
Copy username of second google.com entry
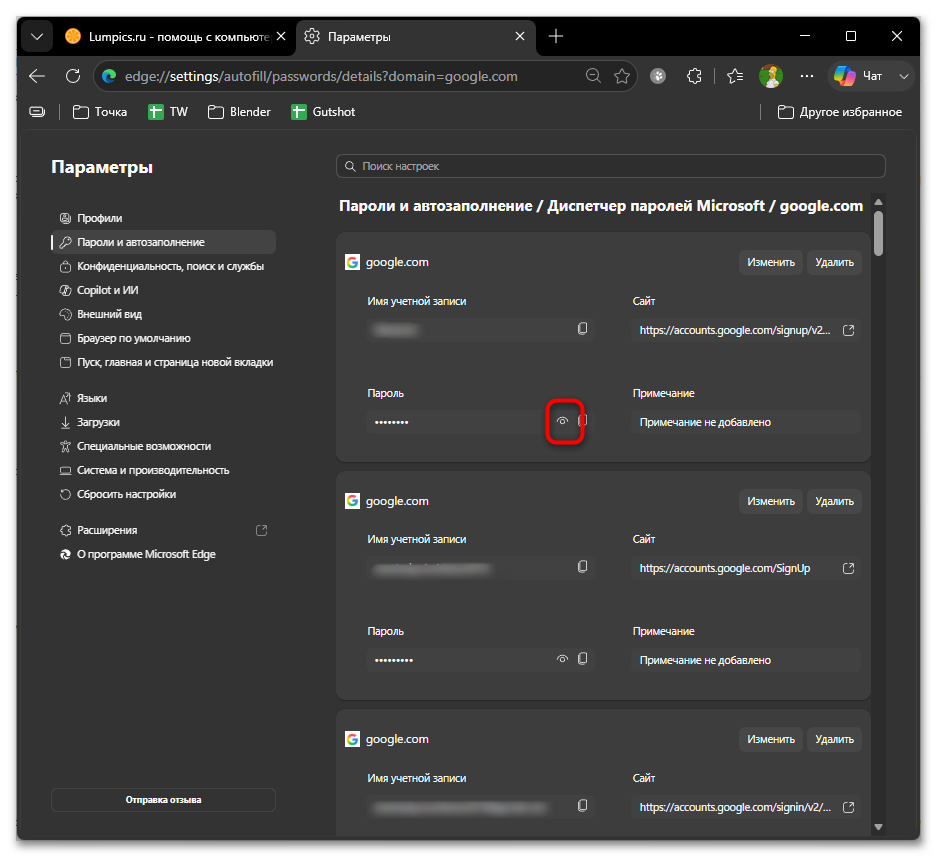coord(583,567)
